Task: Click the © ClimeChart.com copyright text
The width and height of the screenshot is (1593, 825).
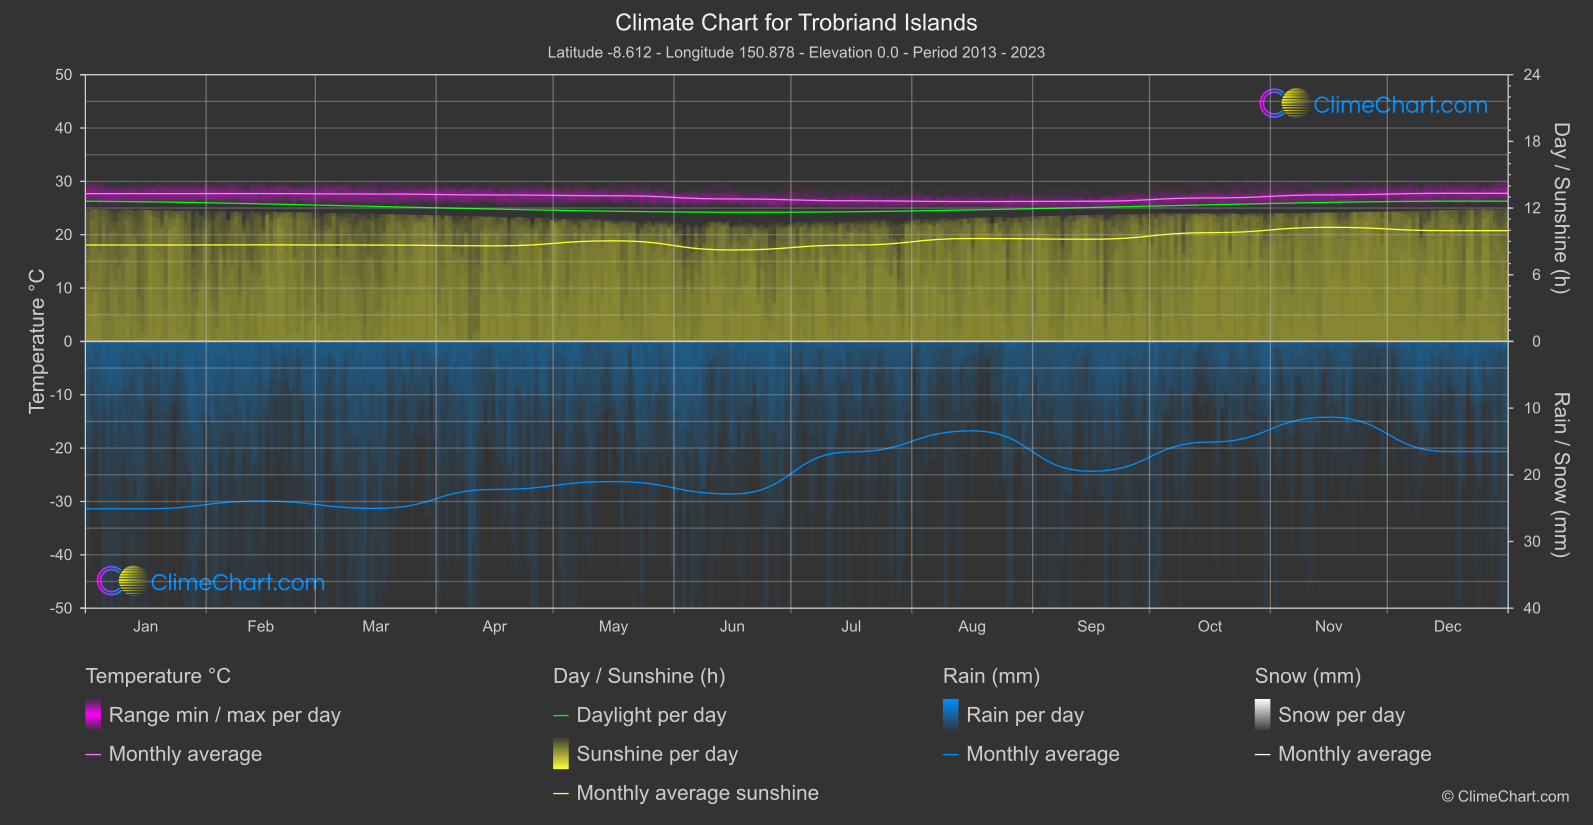Action: click(x=1505, y=796)
